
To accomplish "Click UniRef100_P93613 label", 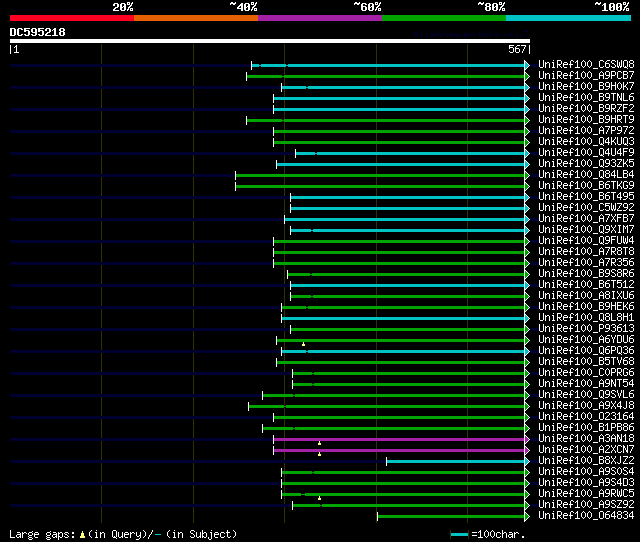I will coord(586,329).
